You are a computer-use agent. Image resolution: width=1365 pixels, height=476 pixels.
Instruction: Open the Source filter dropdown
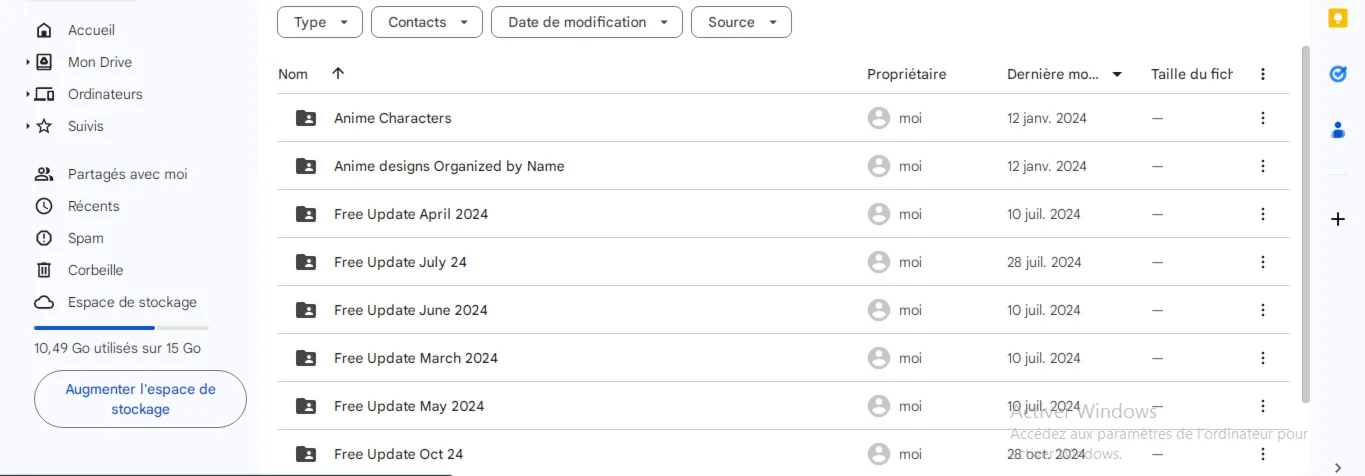coord(741,22)
